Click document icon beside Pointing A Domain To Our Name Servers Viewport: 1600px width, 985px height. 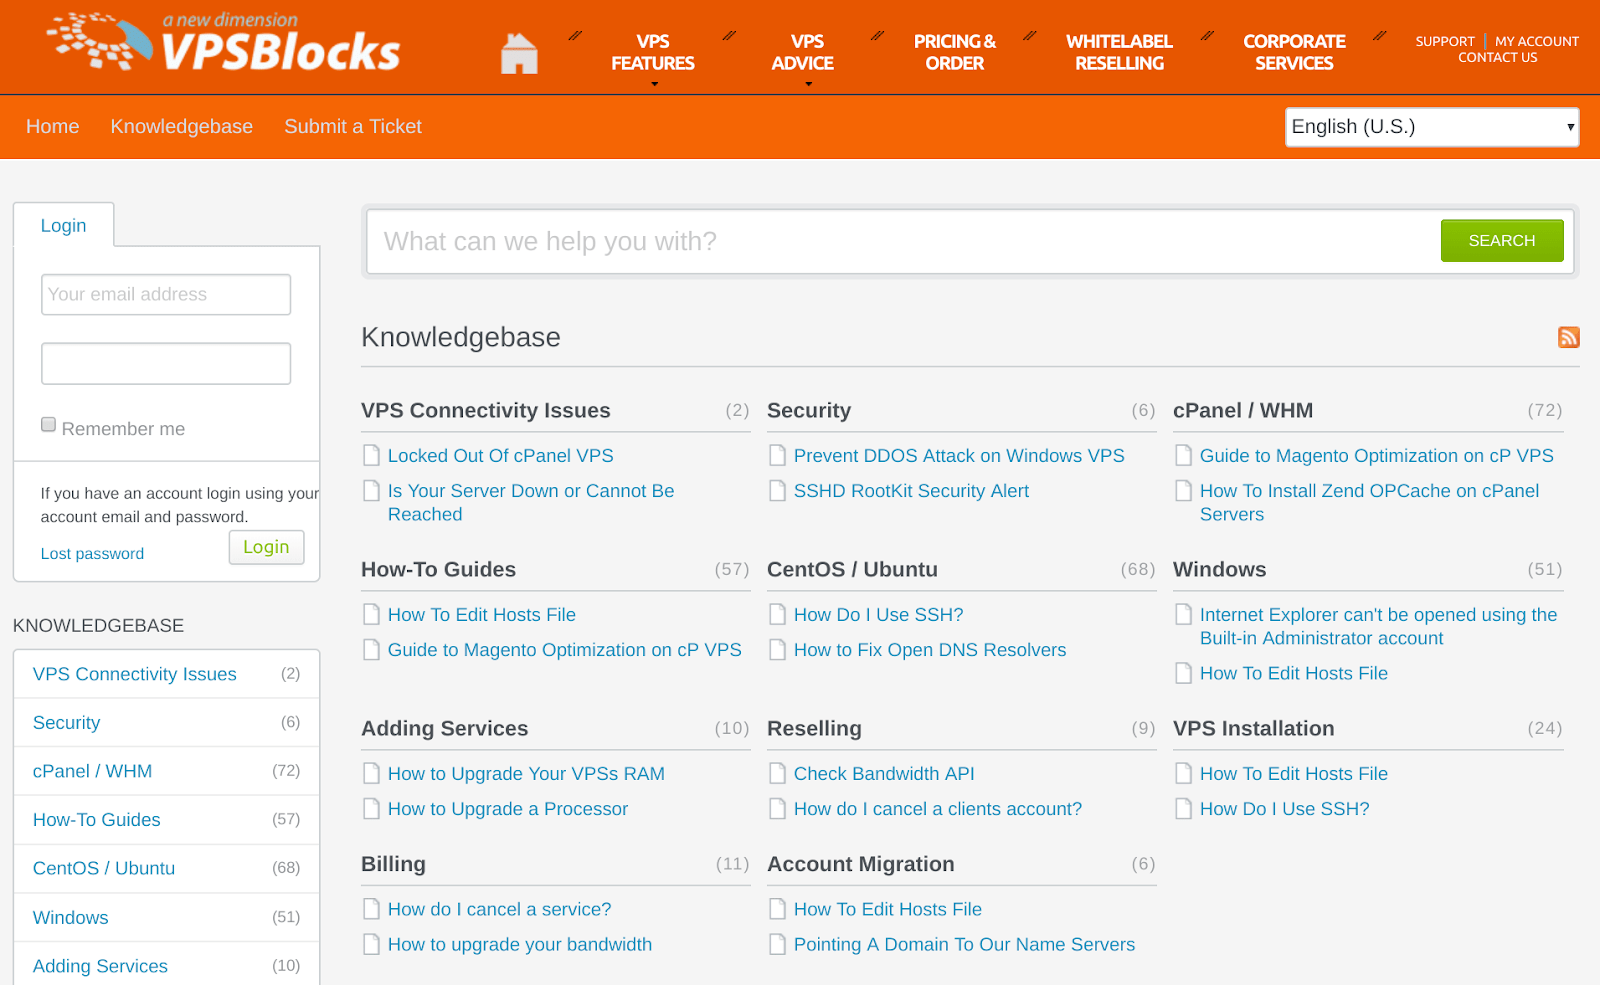777,944
